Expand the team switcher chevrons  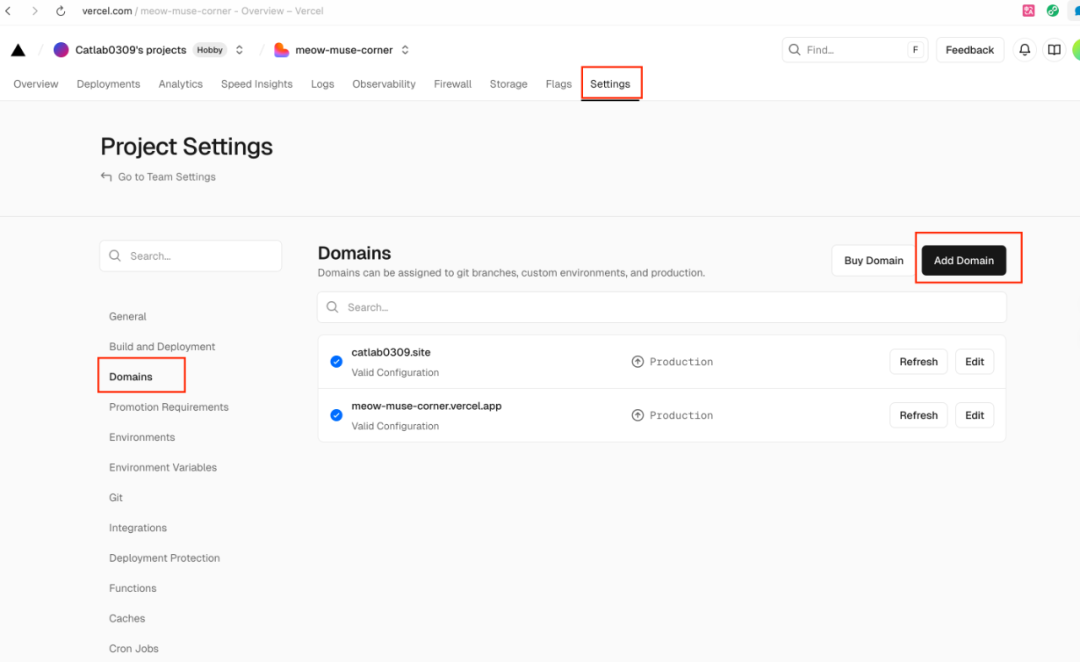coord(239,50)
